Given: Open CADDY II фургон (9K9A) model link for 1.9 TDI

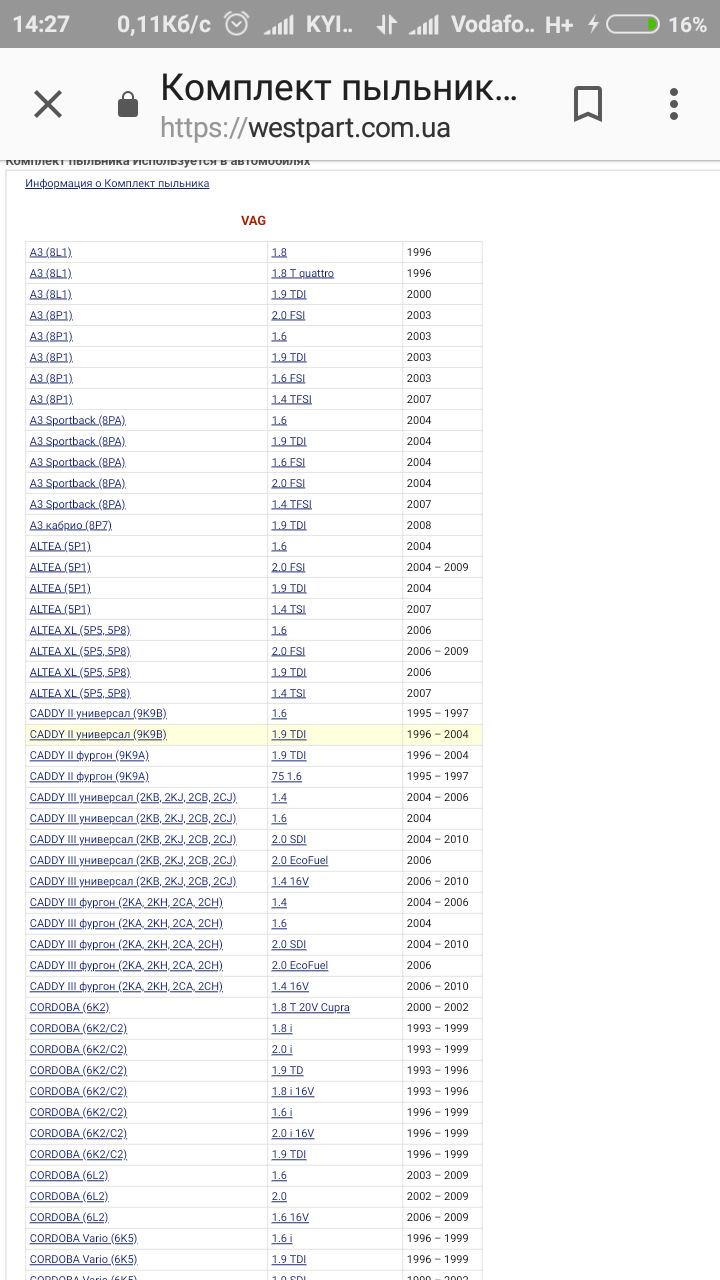Looking at the screenshot, I should pos(89,755).
